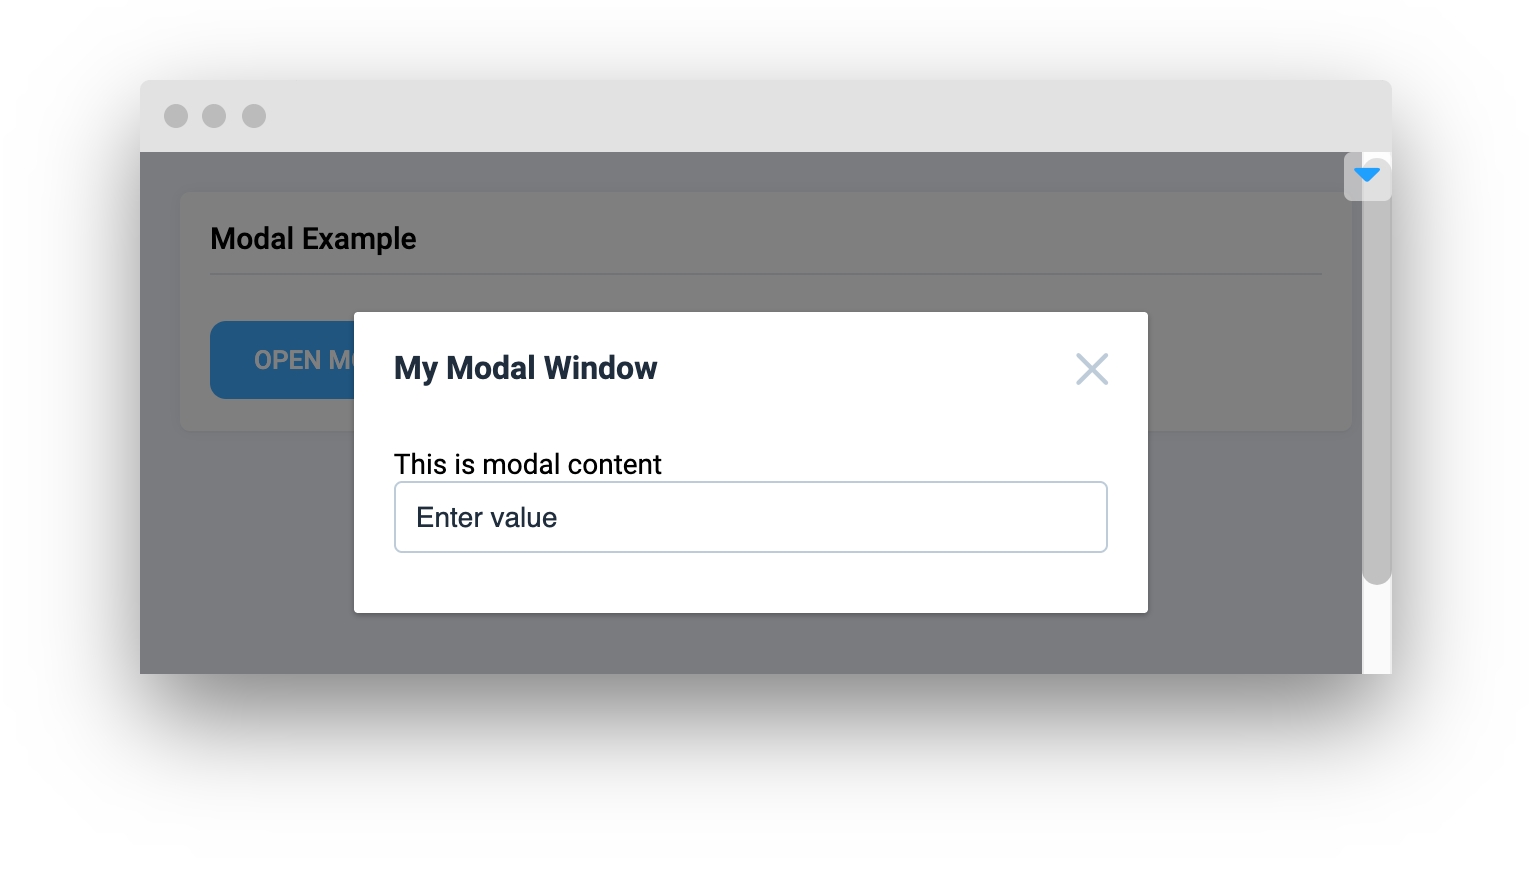The width and height of the screenshot is (1532, 874).
Task: Click the dimmed Modal Example heading
Action: [313, 239]
